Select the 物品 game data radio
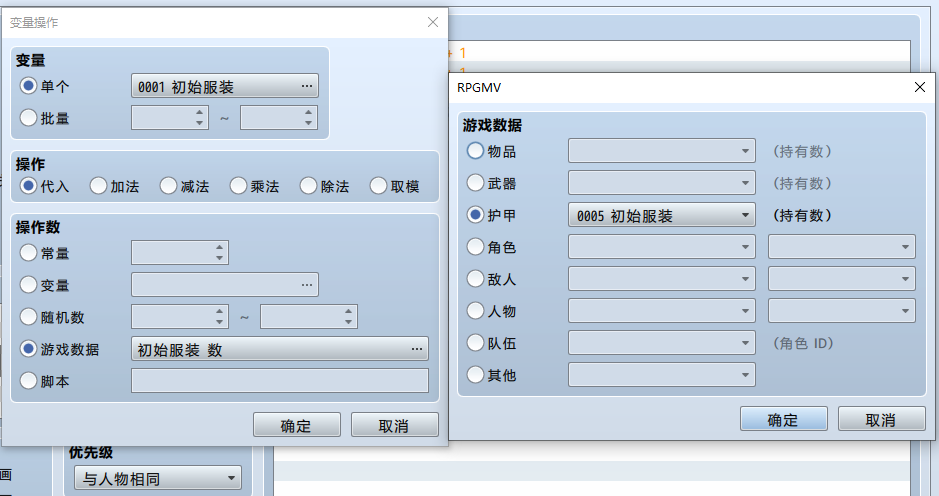939x496 pixels. 475,150
